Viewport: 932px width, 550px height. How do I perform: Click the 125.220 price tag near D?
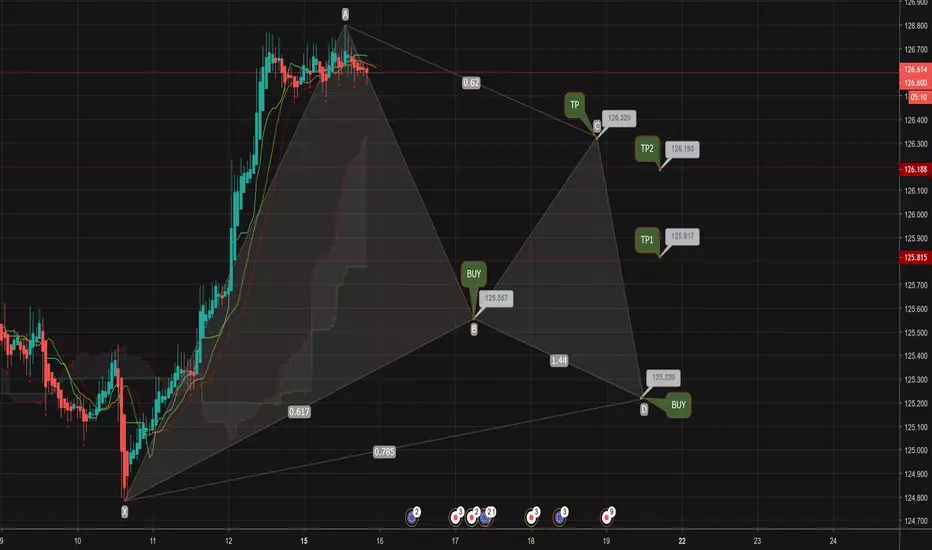click(x=663, y=378)
